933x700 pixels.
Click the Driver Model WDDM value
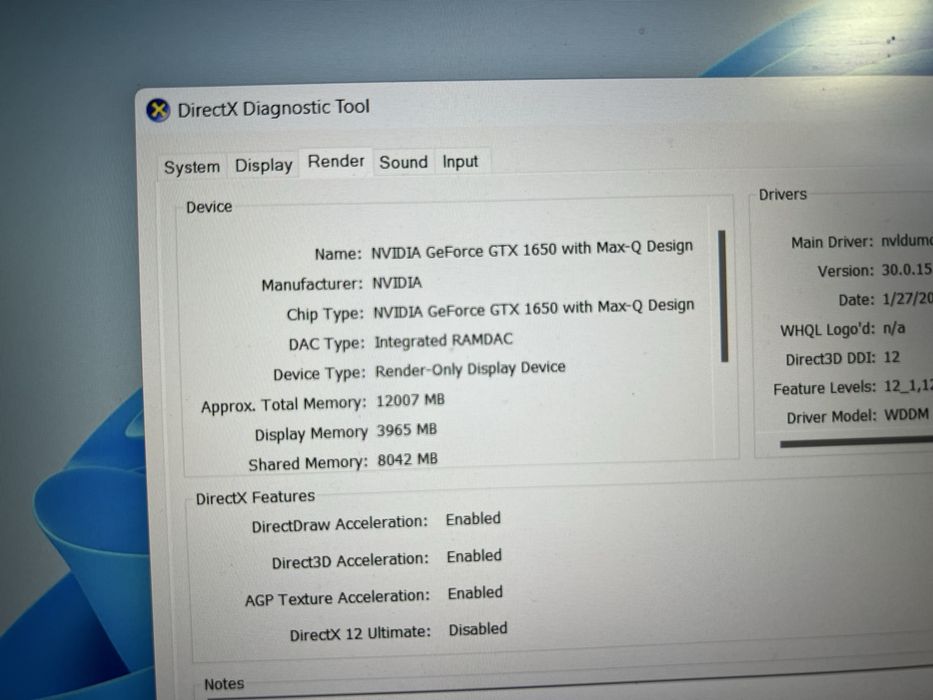click(x=906, y=414)
